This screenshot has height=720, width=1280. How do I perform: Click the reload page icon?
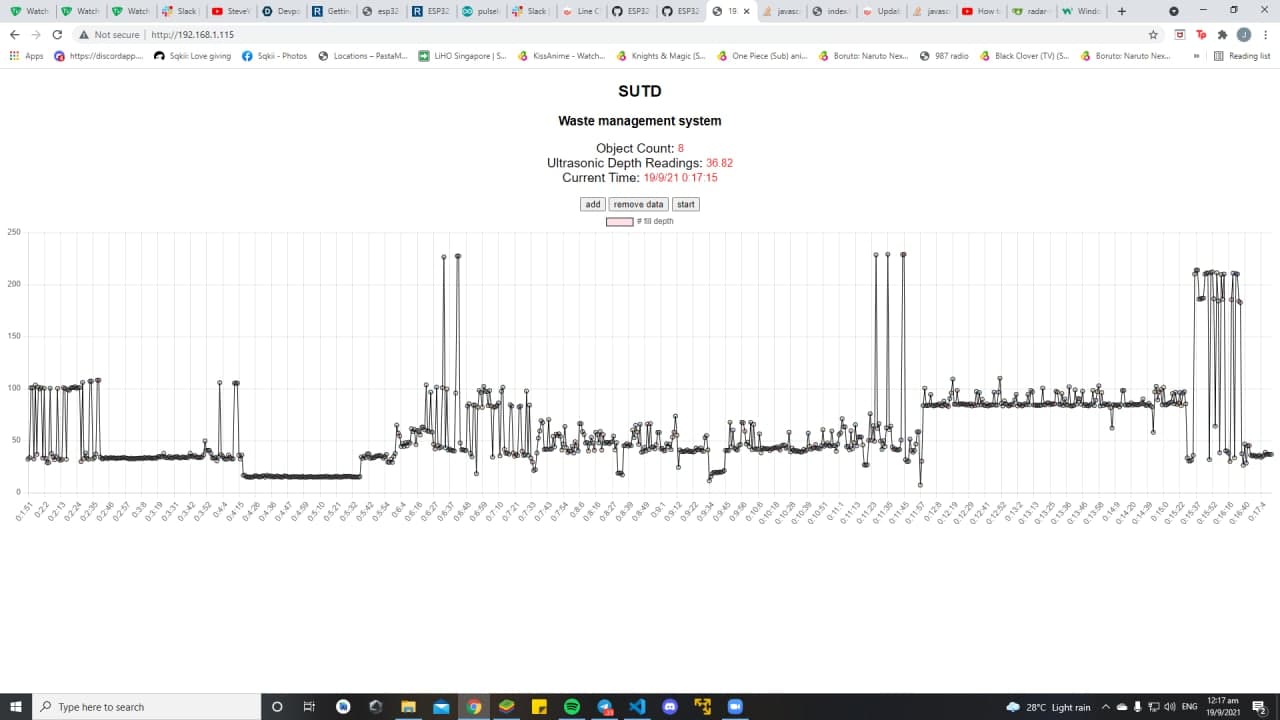[x=57, y=33]
